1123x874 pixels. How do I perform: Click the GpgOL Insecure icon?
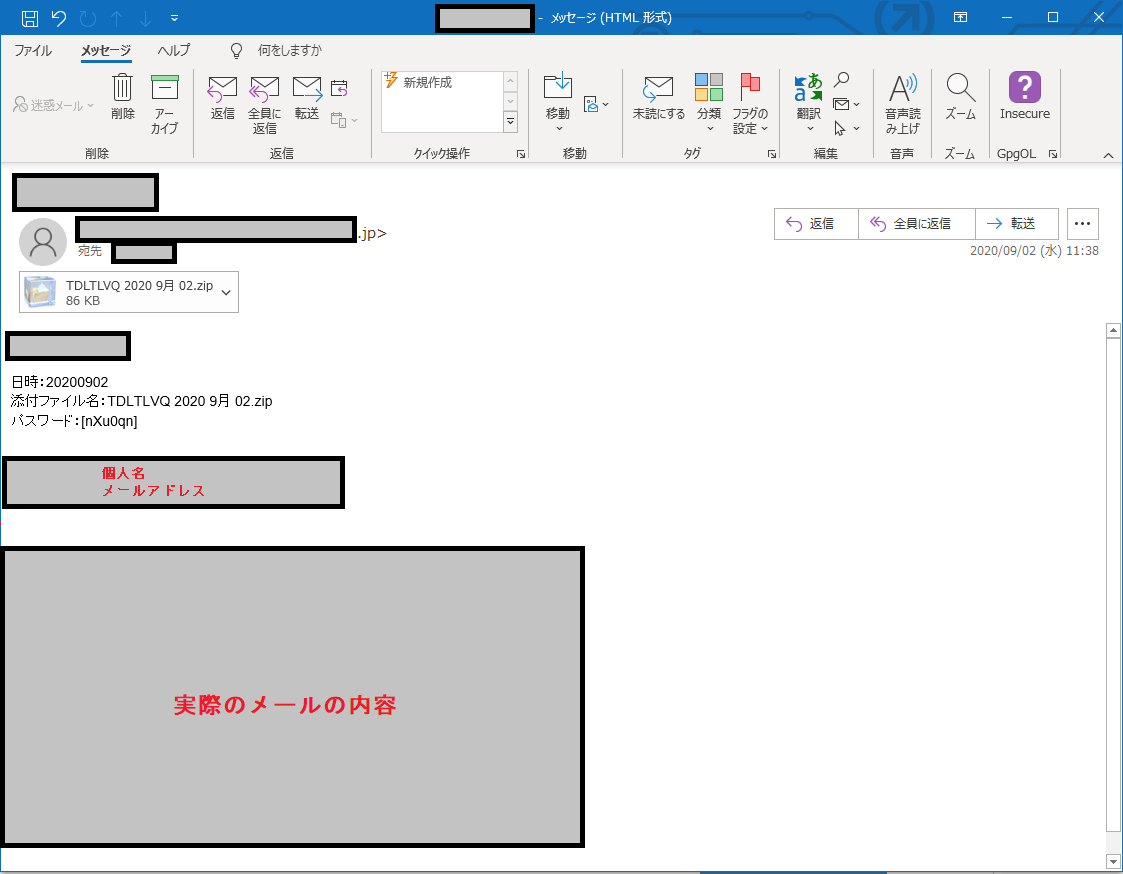click(x=1025, y=96)
